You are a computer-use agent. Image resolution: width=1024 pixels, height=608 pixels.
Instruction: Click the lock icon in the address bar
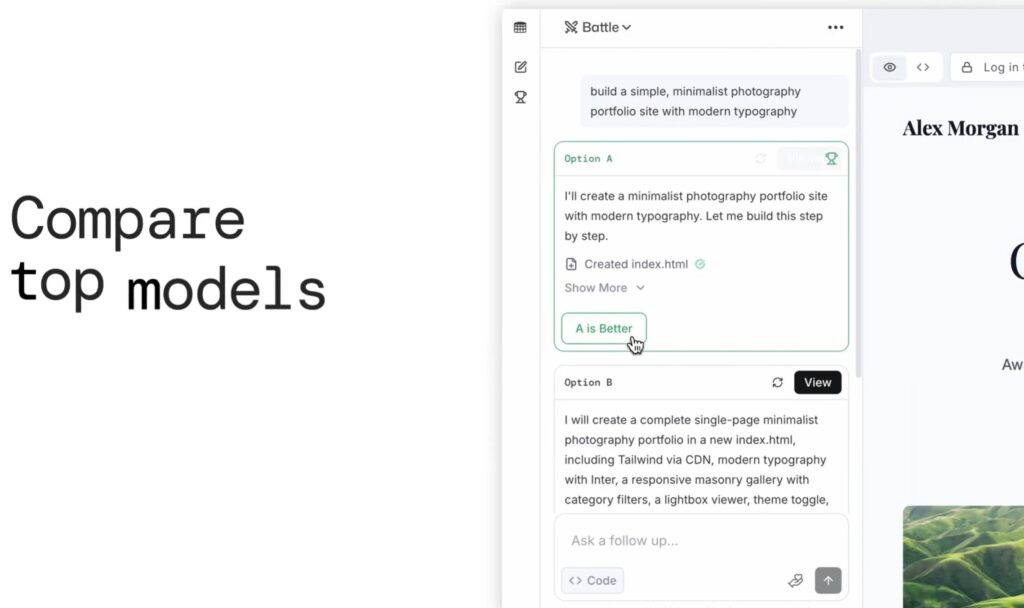[x=967, y=68]
